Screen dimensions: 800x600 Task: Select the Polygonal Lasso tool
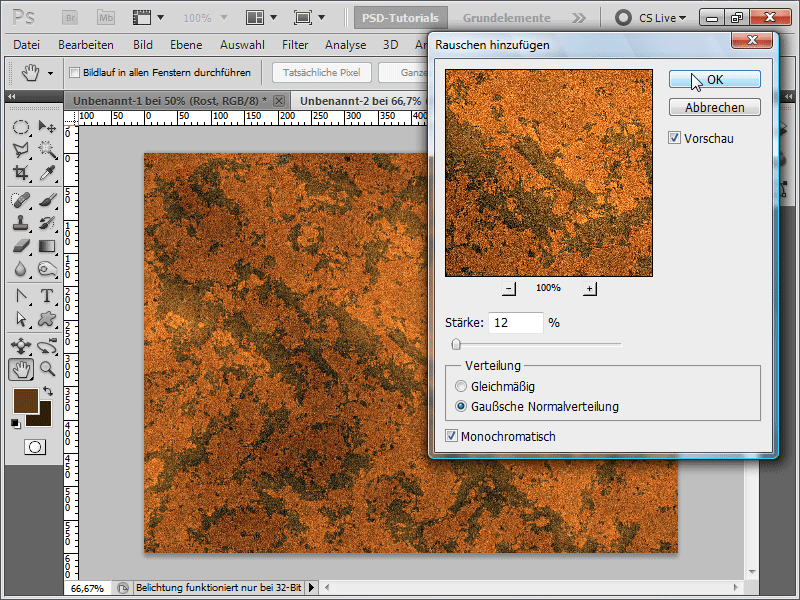pyautogui.click(x=20, y=149)
